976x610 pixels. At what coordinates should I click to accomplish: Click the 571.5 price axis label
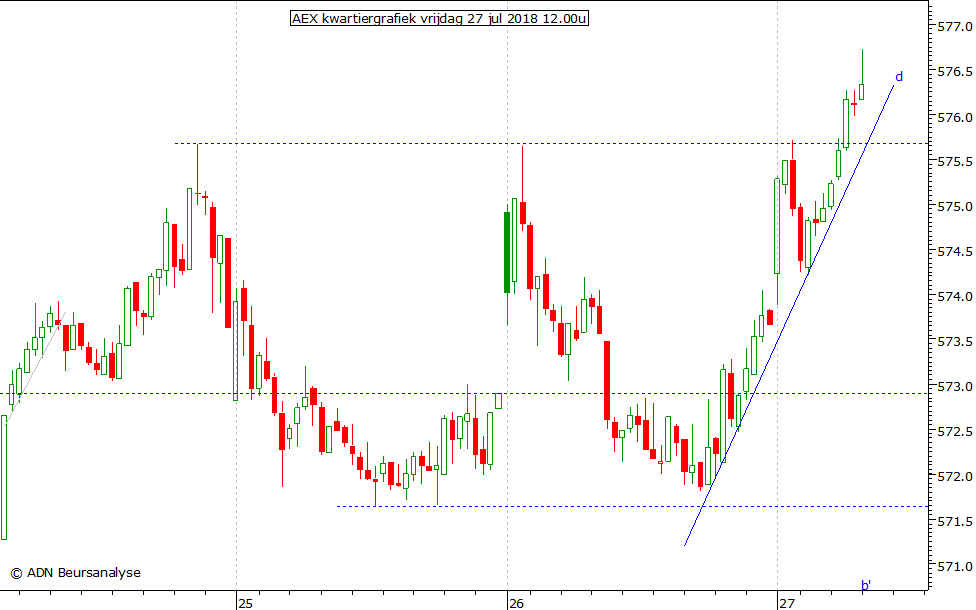954,522
